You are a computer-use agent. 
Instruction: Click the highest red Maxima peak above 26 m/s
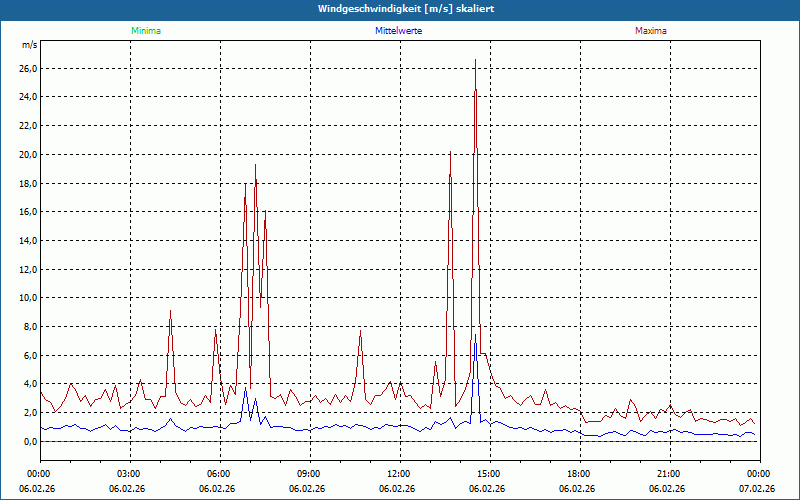pyautogui.click(x=476, y=60)
